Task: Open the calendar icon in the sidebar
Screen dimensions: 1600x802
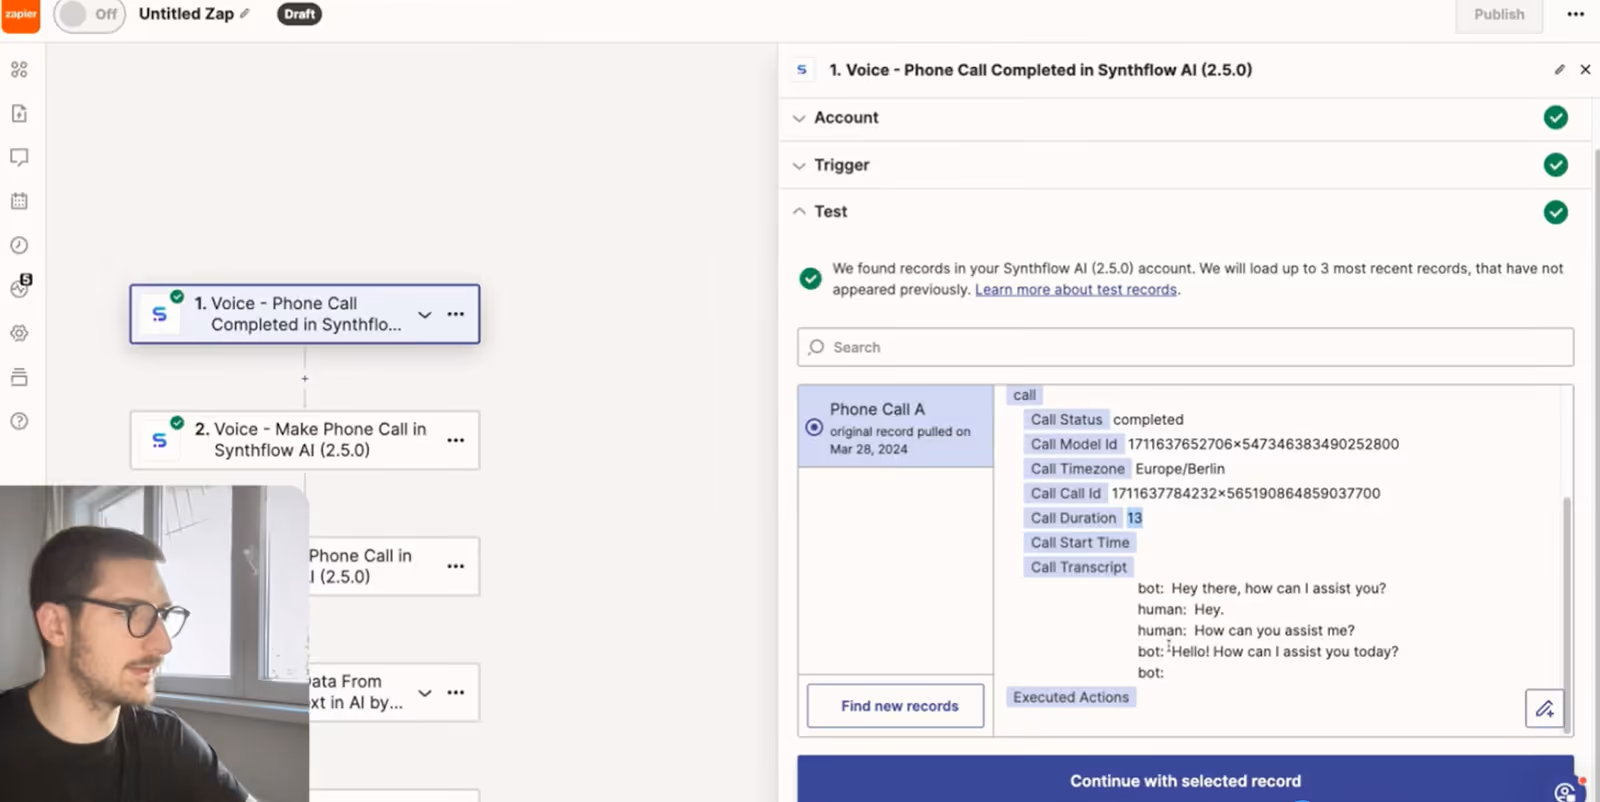Action: [19, 201]
